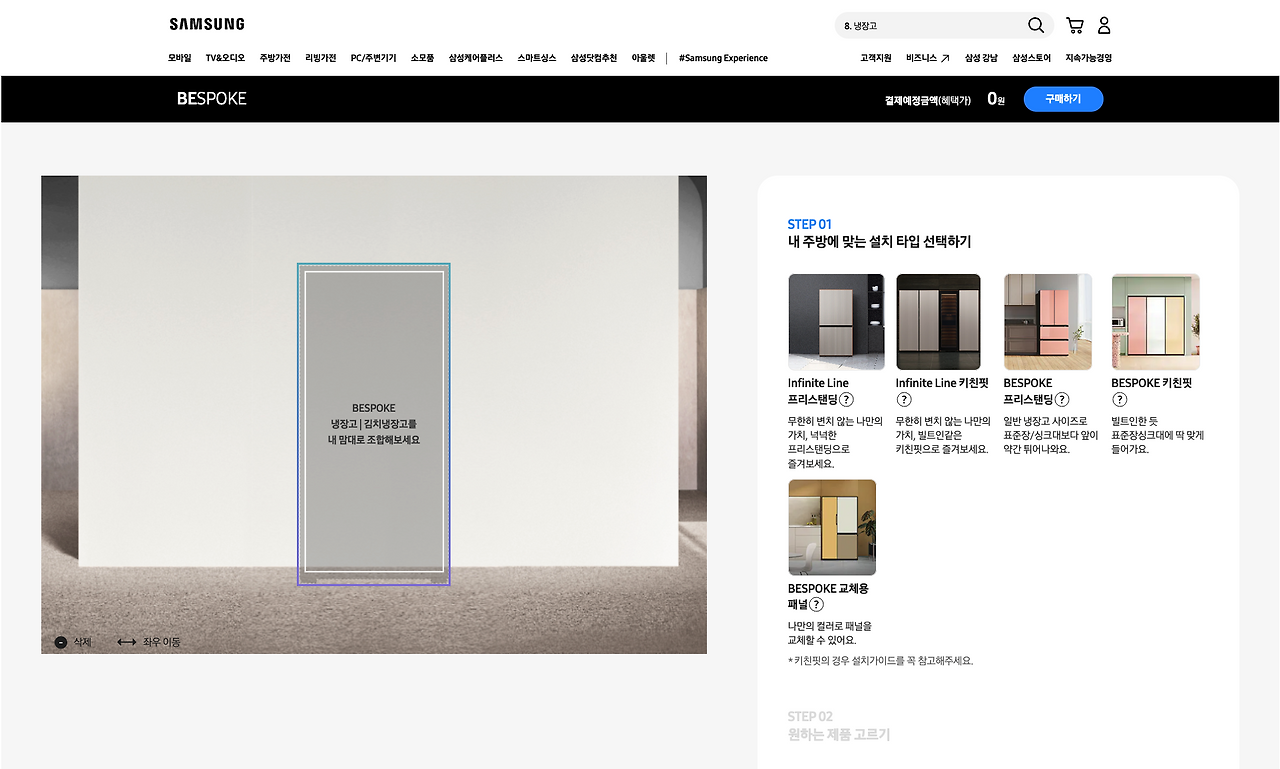Open the 소모품 menu
The width and height of the screenshot is (1280, 769).
pyautogui.click(x=423, y=58)
